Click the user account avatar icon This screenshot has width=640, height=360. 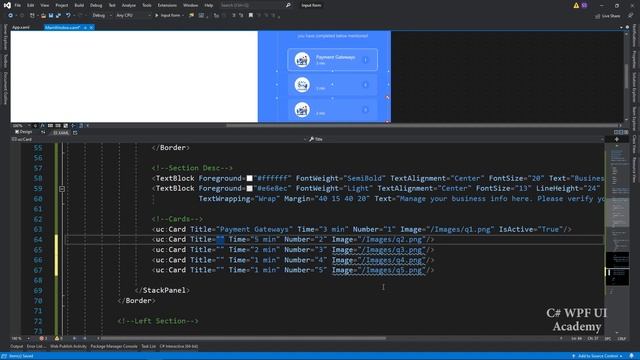click(584, 5)
